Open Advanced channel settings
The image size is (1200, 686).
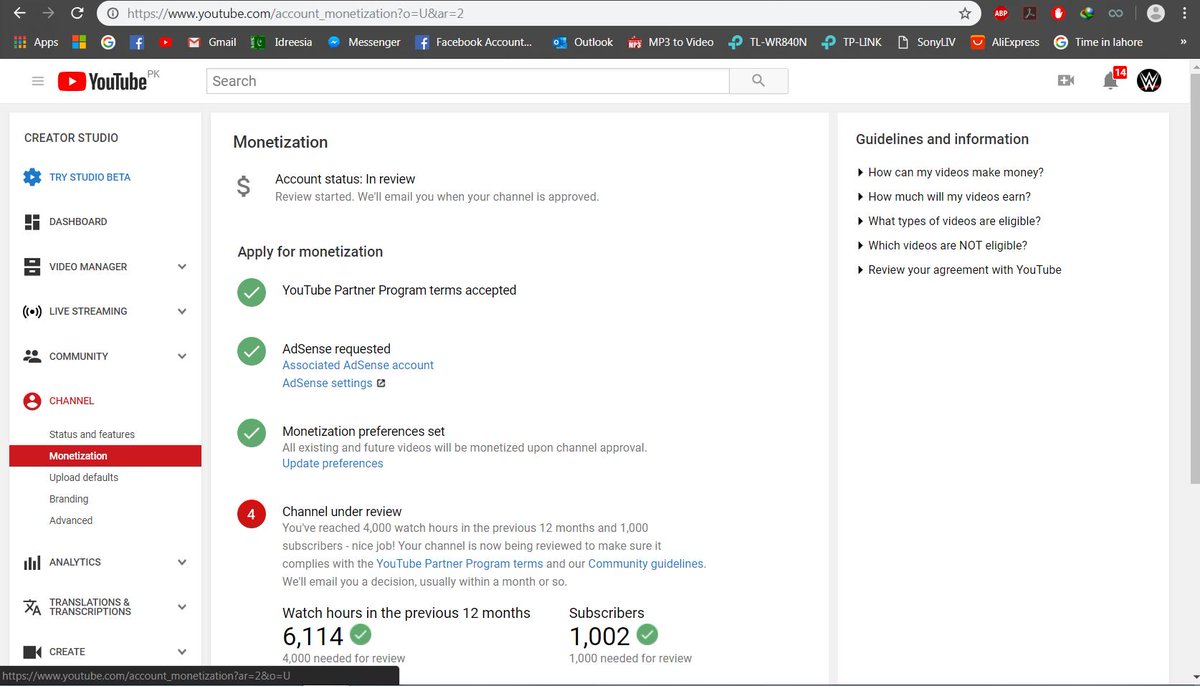pyautogui.click(x=71, y=521)
